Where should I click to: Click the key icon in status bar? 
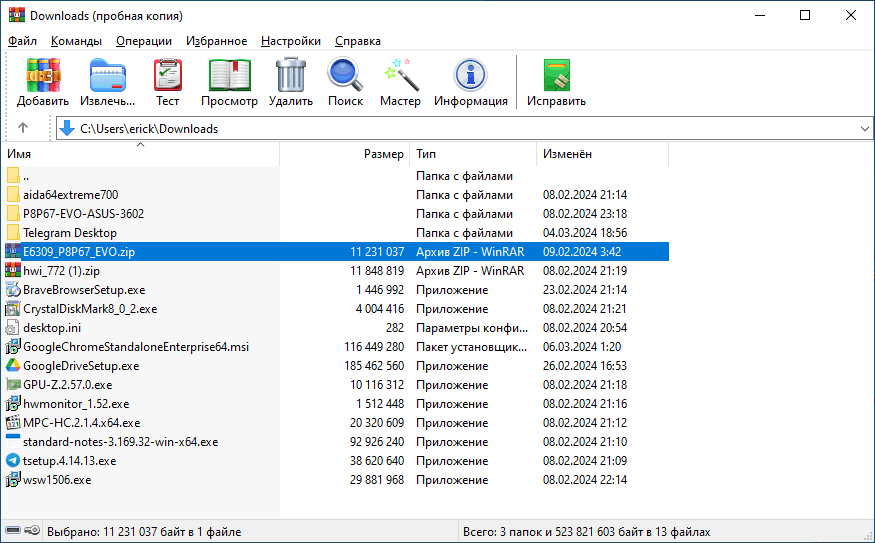click(x=32, y=531)
